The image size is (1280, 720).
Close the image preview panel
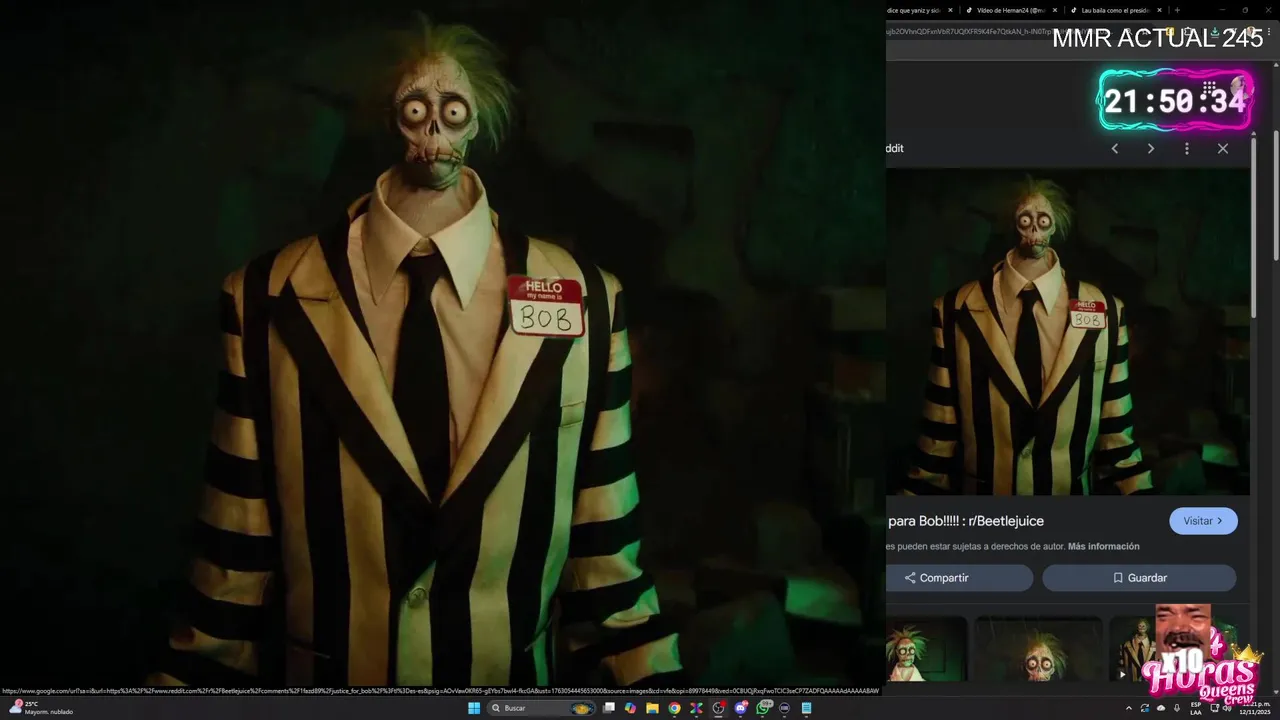click(x=1223, y=148)
